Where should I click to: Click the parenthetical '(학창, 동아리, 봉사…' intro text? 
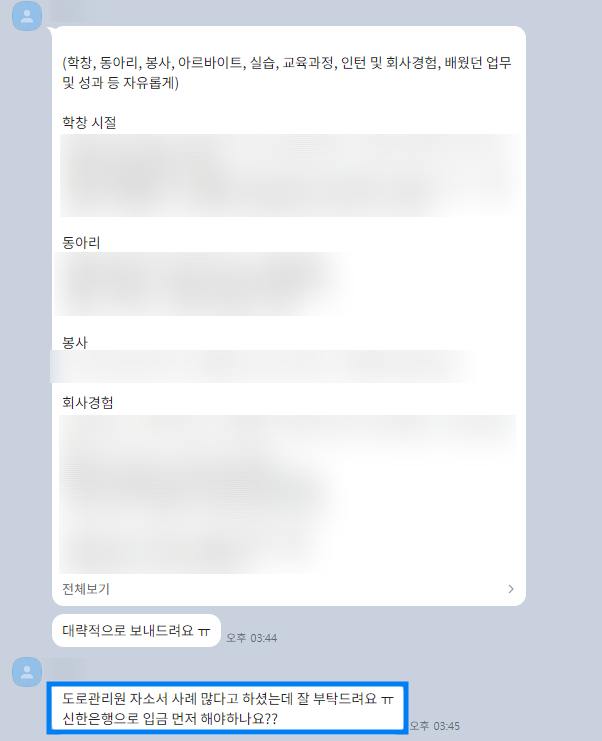tap(287, 72)
